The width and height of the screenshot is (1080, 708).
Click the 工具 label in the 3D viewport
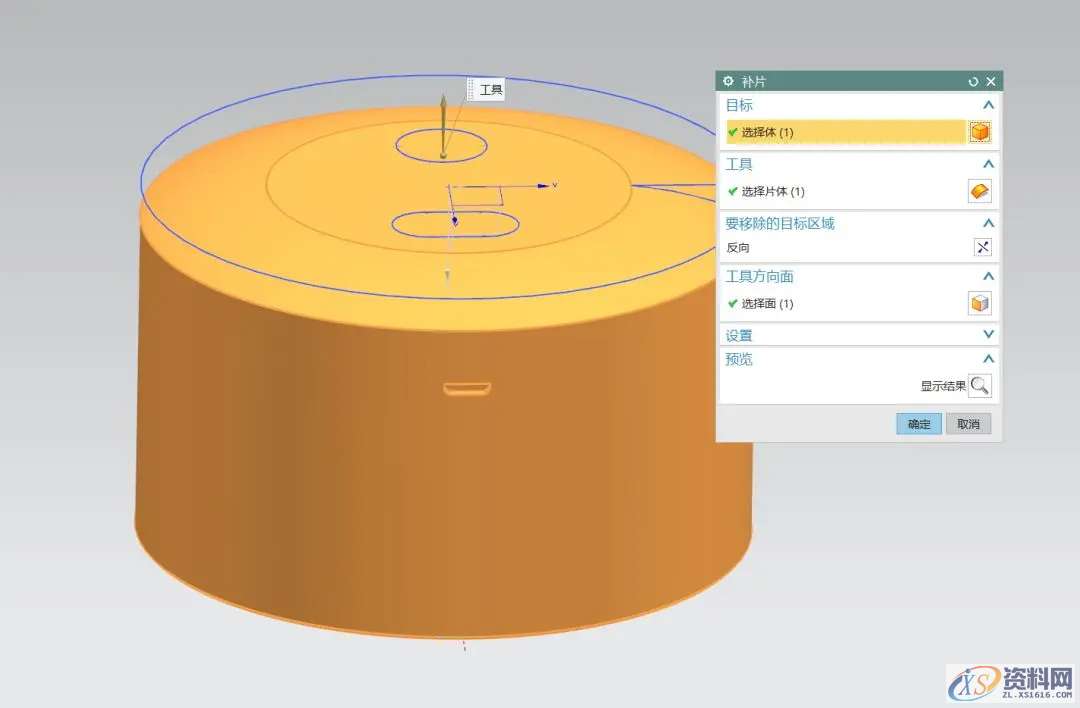490,91
